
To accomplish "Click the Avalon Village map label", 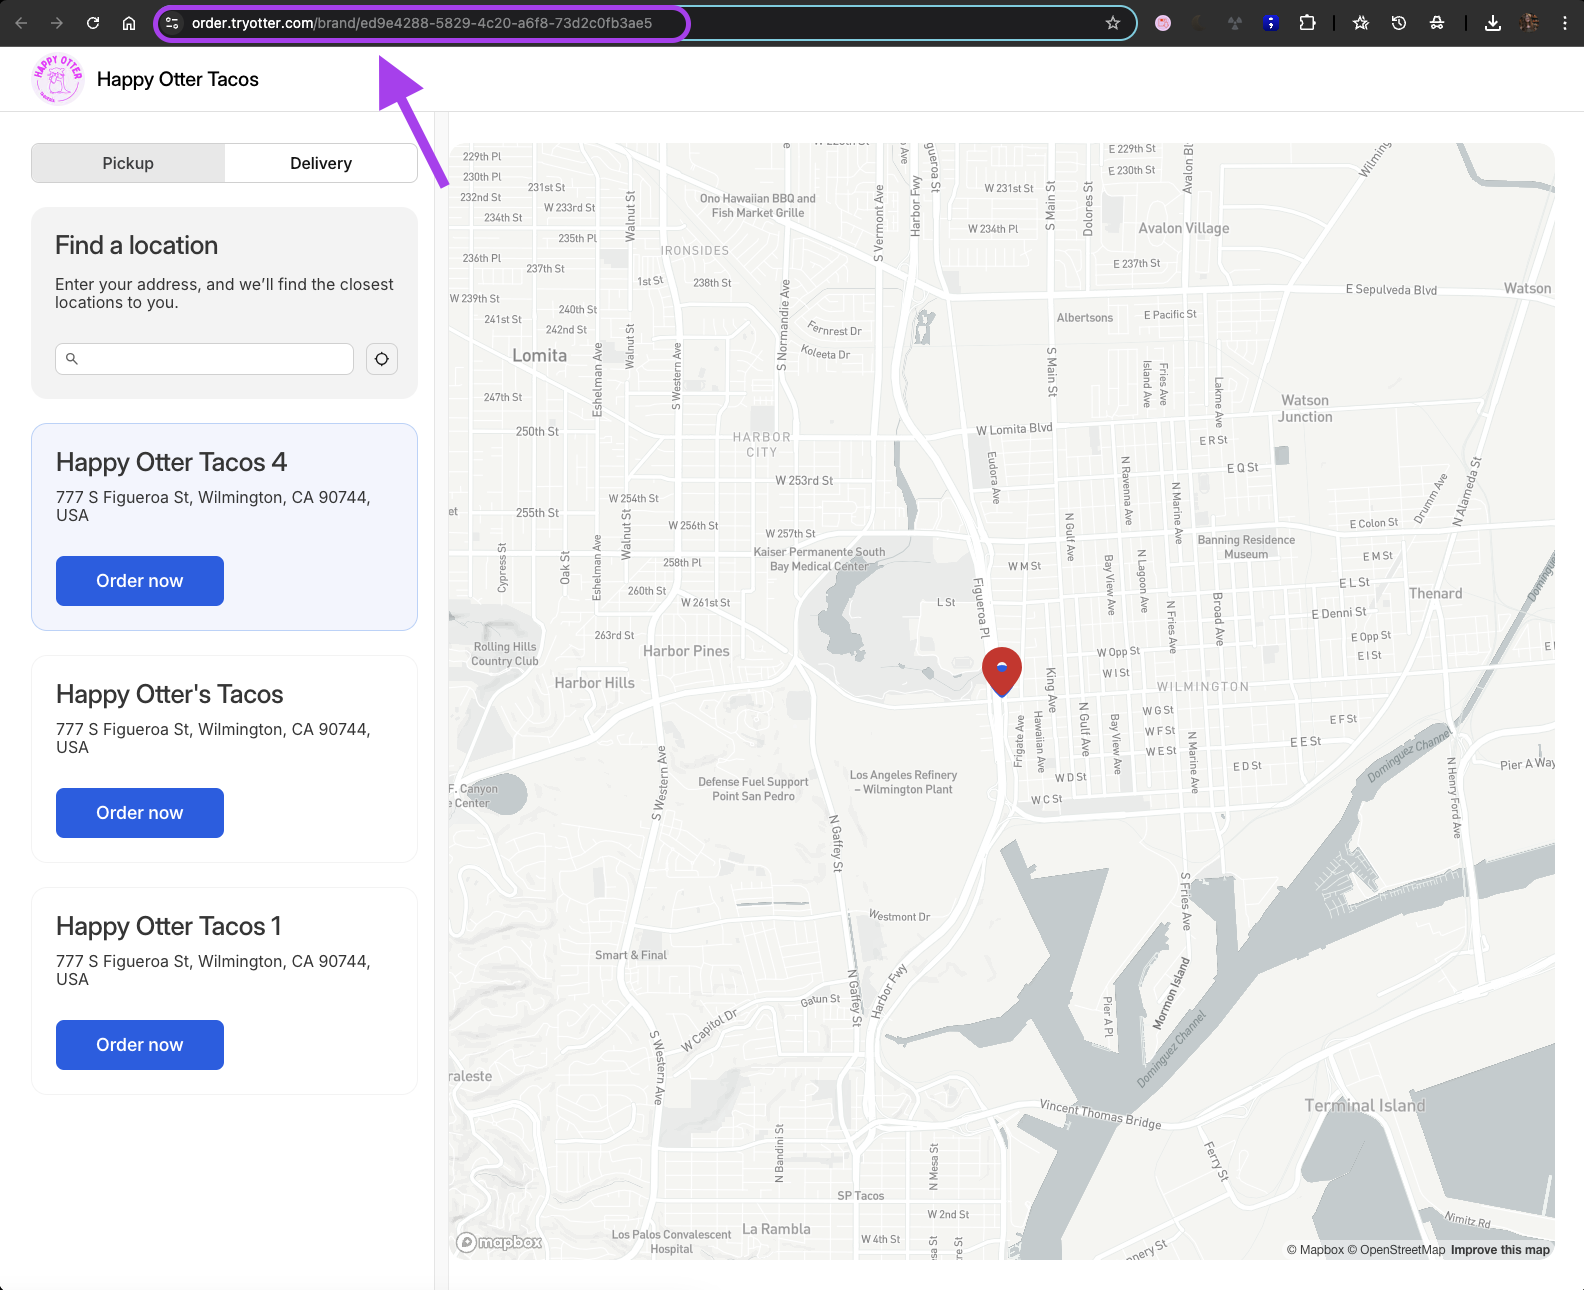I will click(x=1184, y=228).
